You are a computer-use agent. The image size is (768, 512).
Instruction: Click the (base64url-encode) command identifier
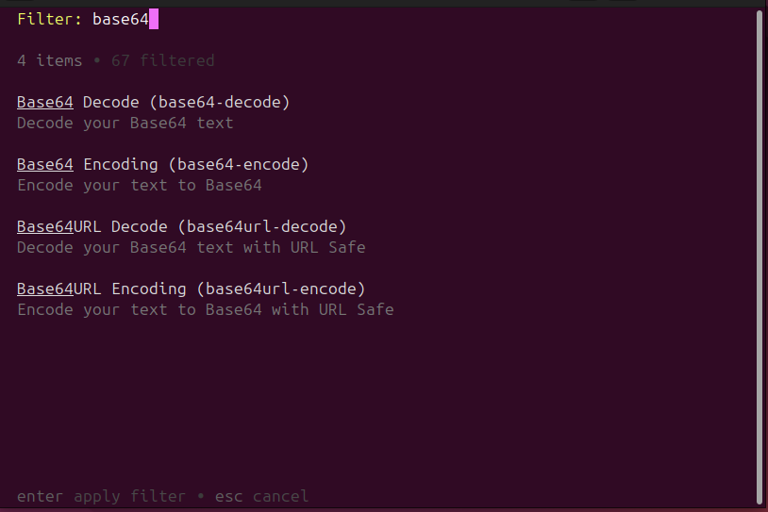(281, 289)
